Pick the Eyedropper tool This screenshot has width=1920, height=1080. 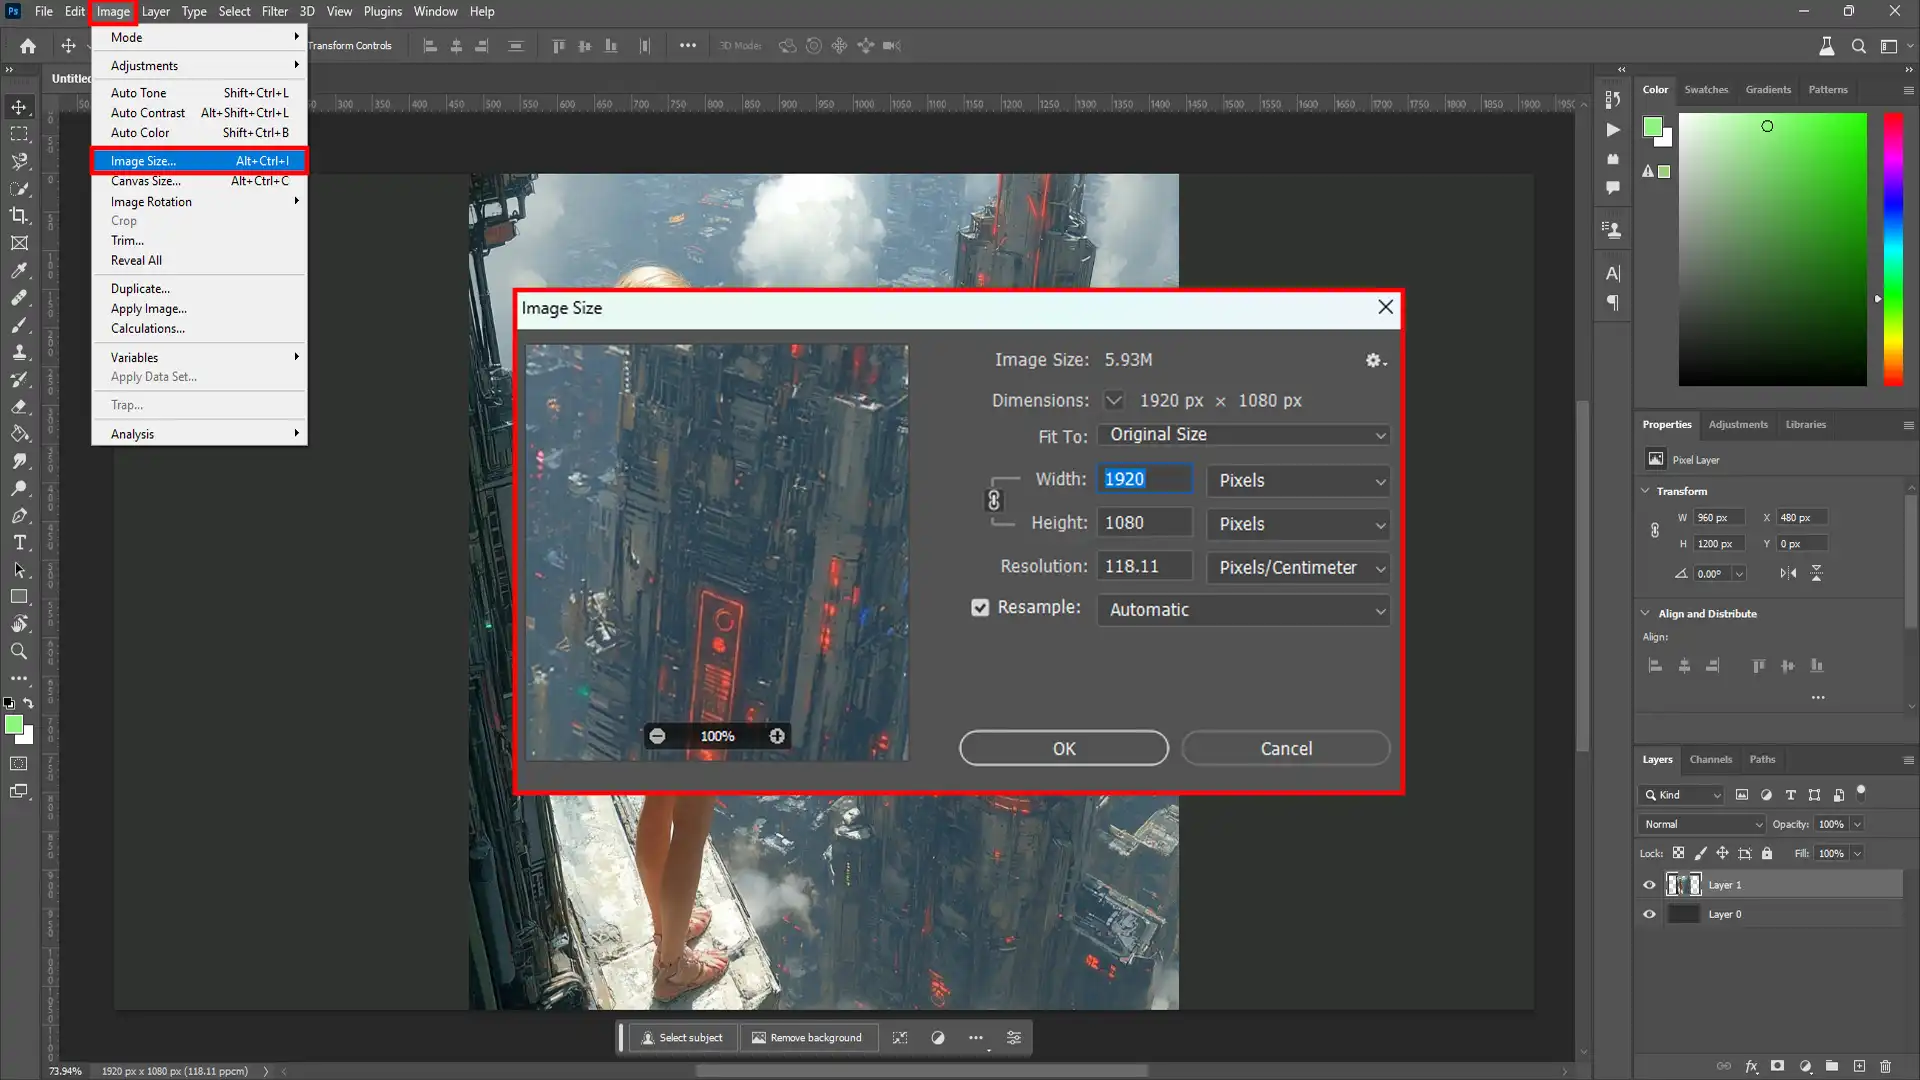(18, 270)
